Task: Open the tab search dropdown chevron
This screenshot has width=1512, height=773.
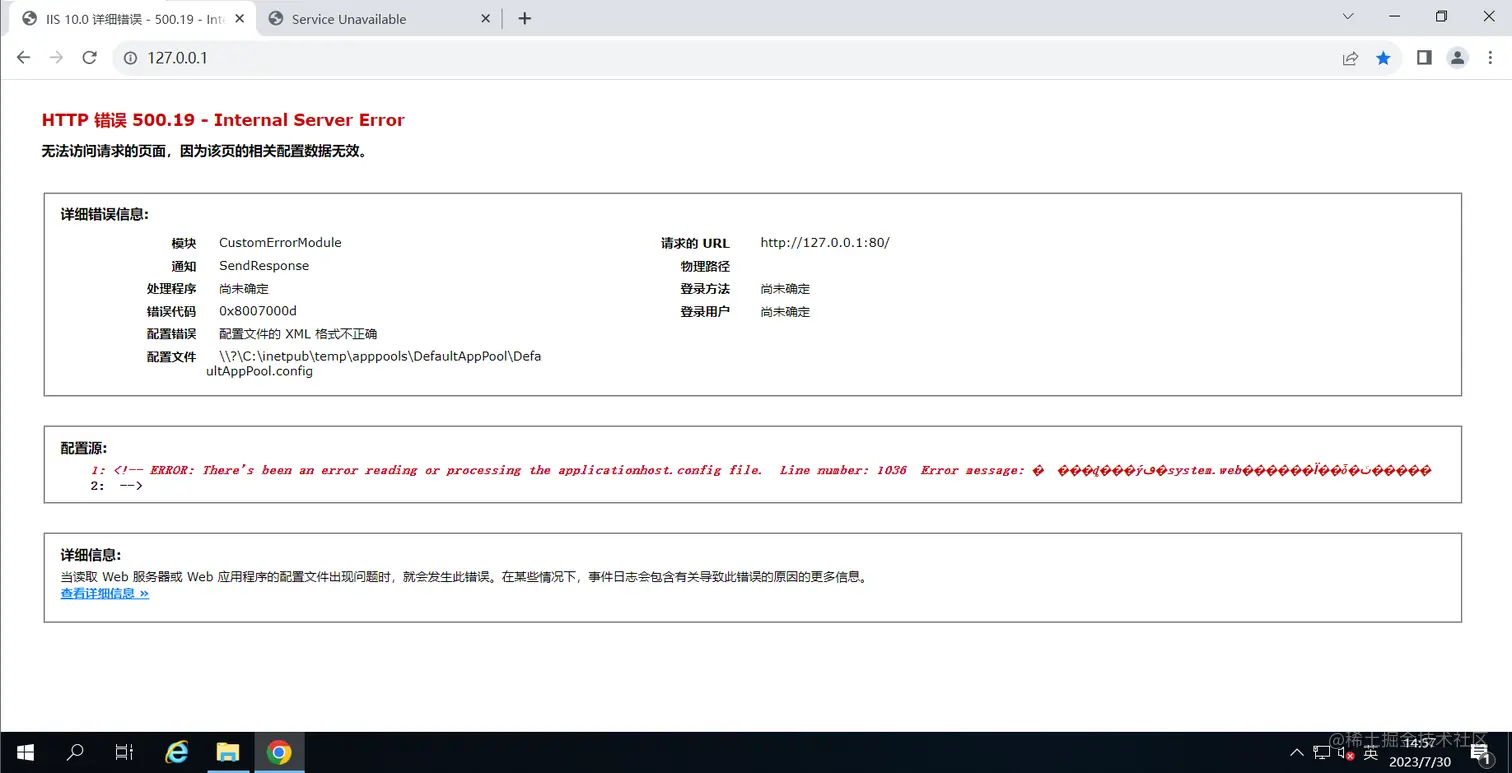Action: (1347, 16)
